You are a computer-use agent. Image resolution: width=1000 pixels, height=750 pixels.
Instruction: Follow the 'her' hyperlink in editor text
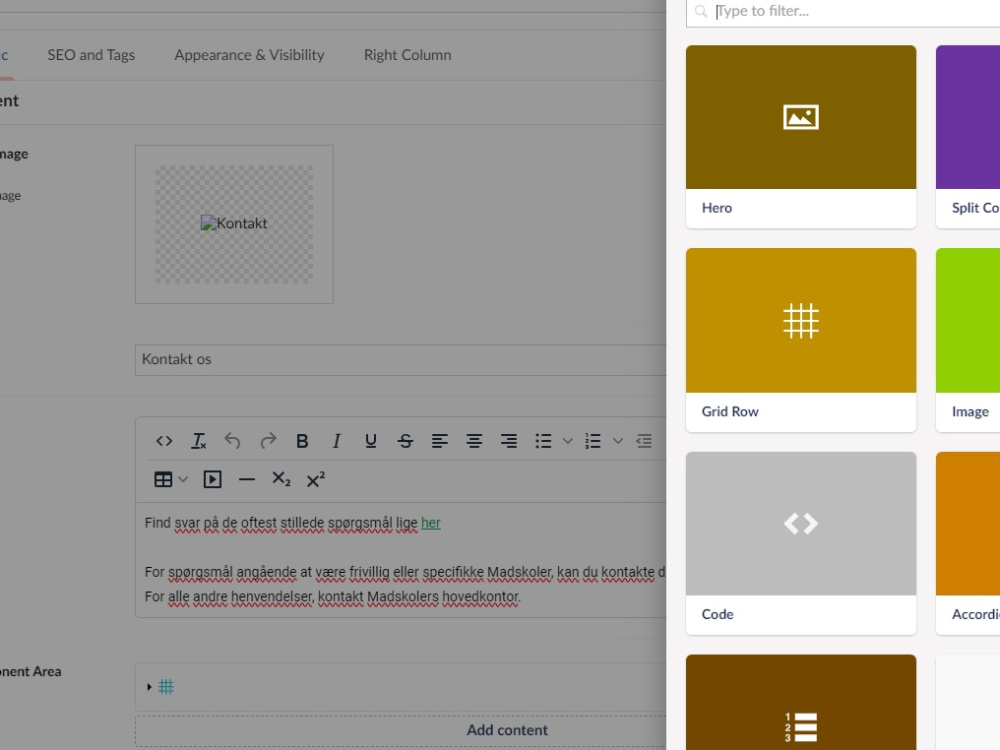point(430,523)
